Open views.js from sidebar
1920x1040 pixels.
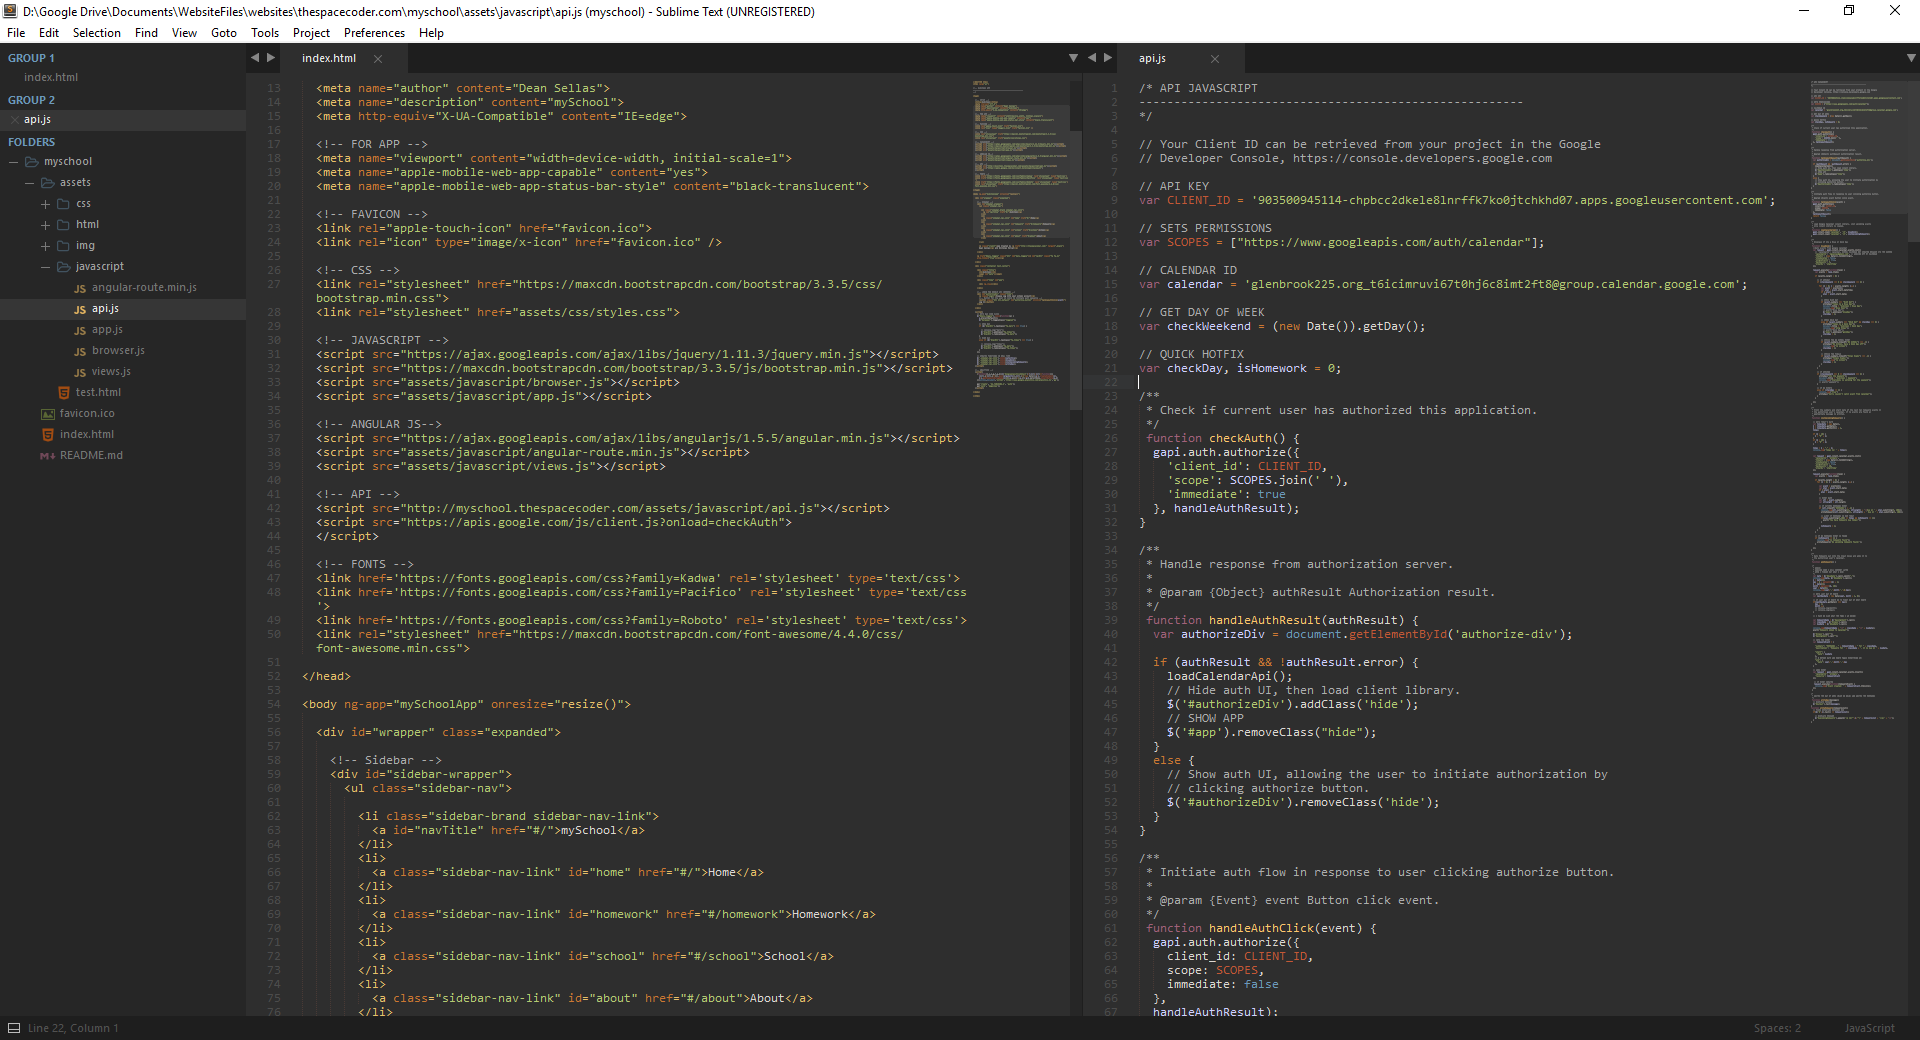111,371
